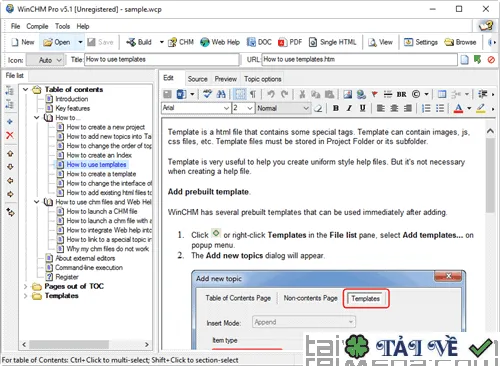Click the Build toolbar button
Viewport: 500px width, 366px height.
point(139,42)
